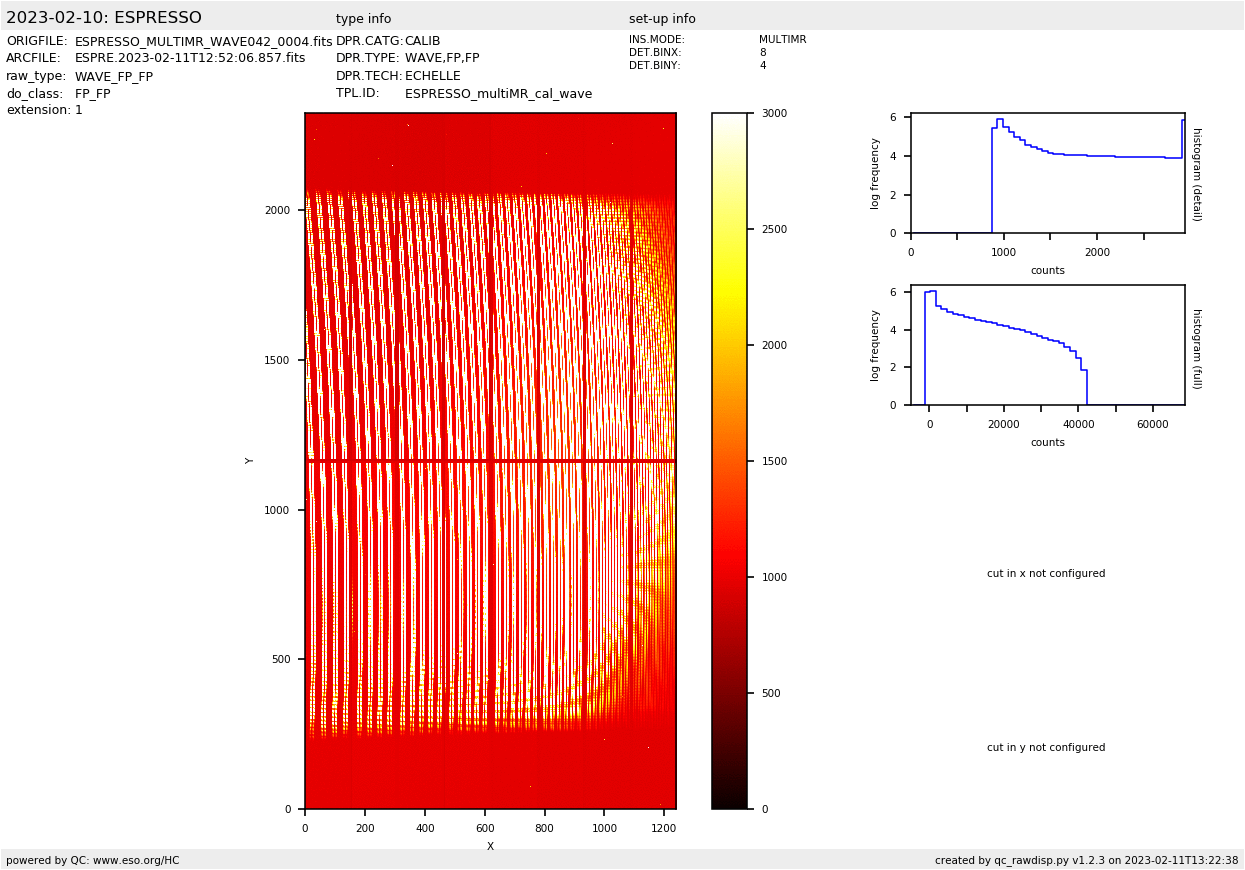Click the '2023-02-10: ESPRESSO' title
The width and height of the screenshot is (1245, 870).
click(104, 18)
